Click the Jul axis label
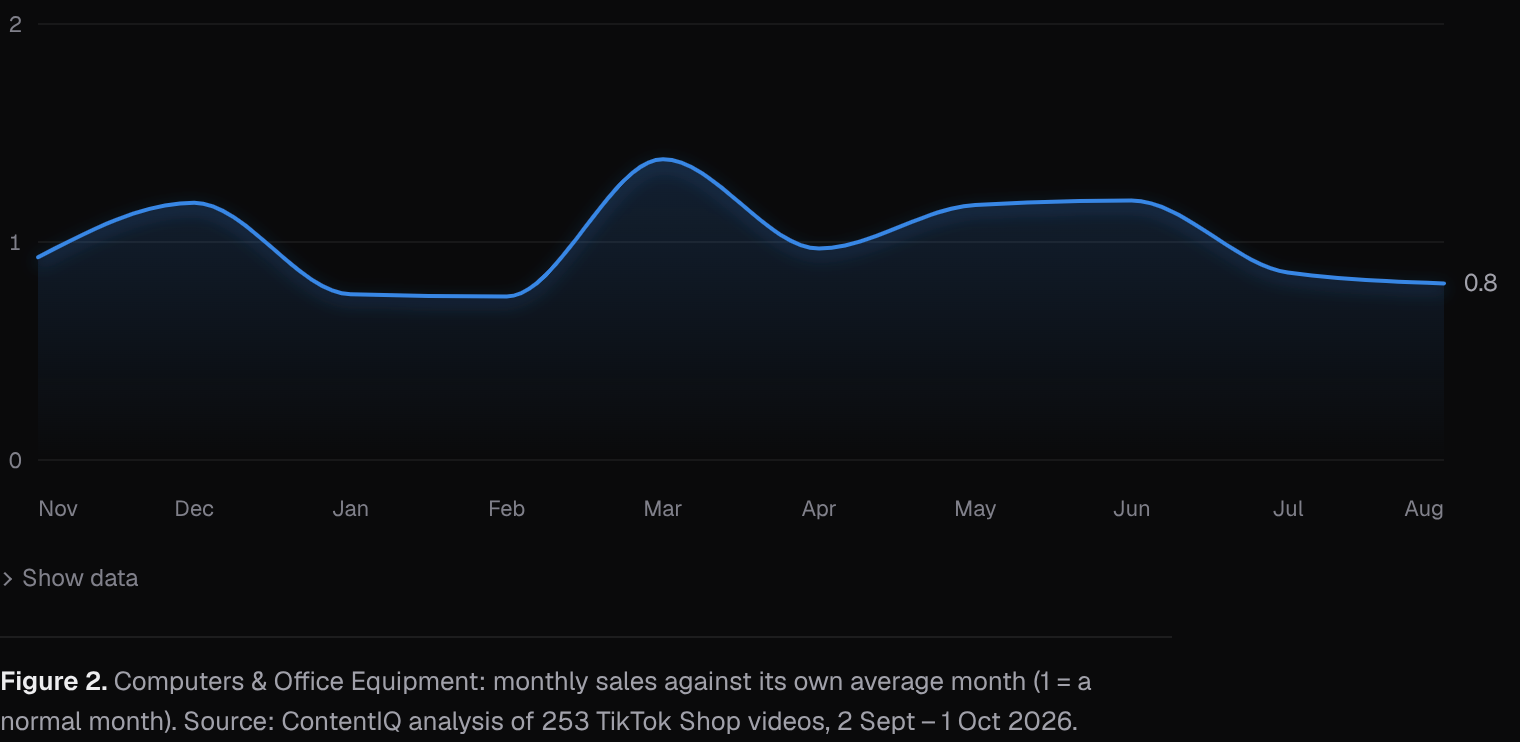 (1287, 509)
